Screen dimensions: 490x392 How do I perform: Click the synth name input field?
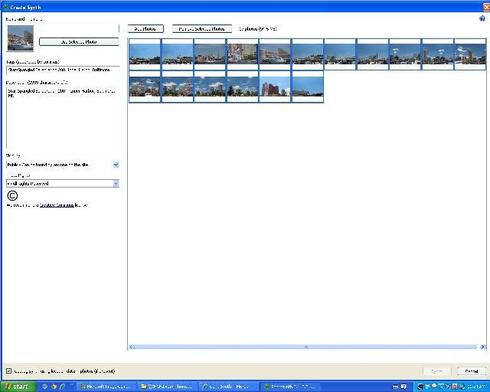[63, 70]
